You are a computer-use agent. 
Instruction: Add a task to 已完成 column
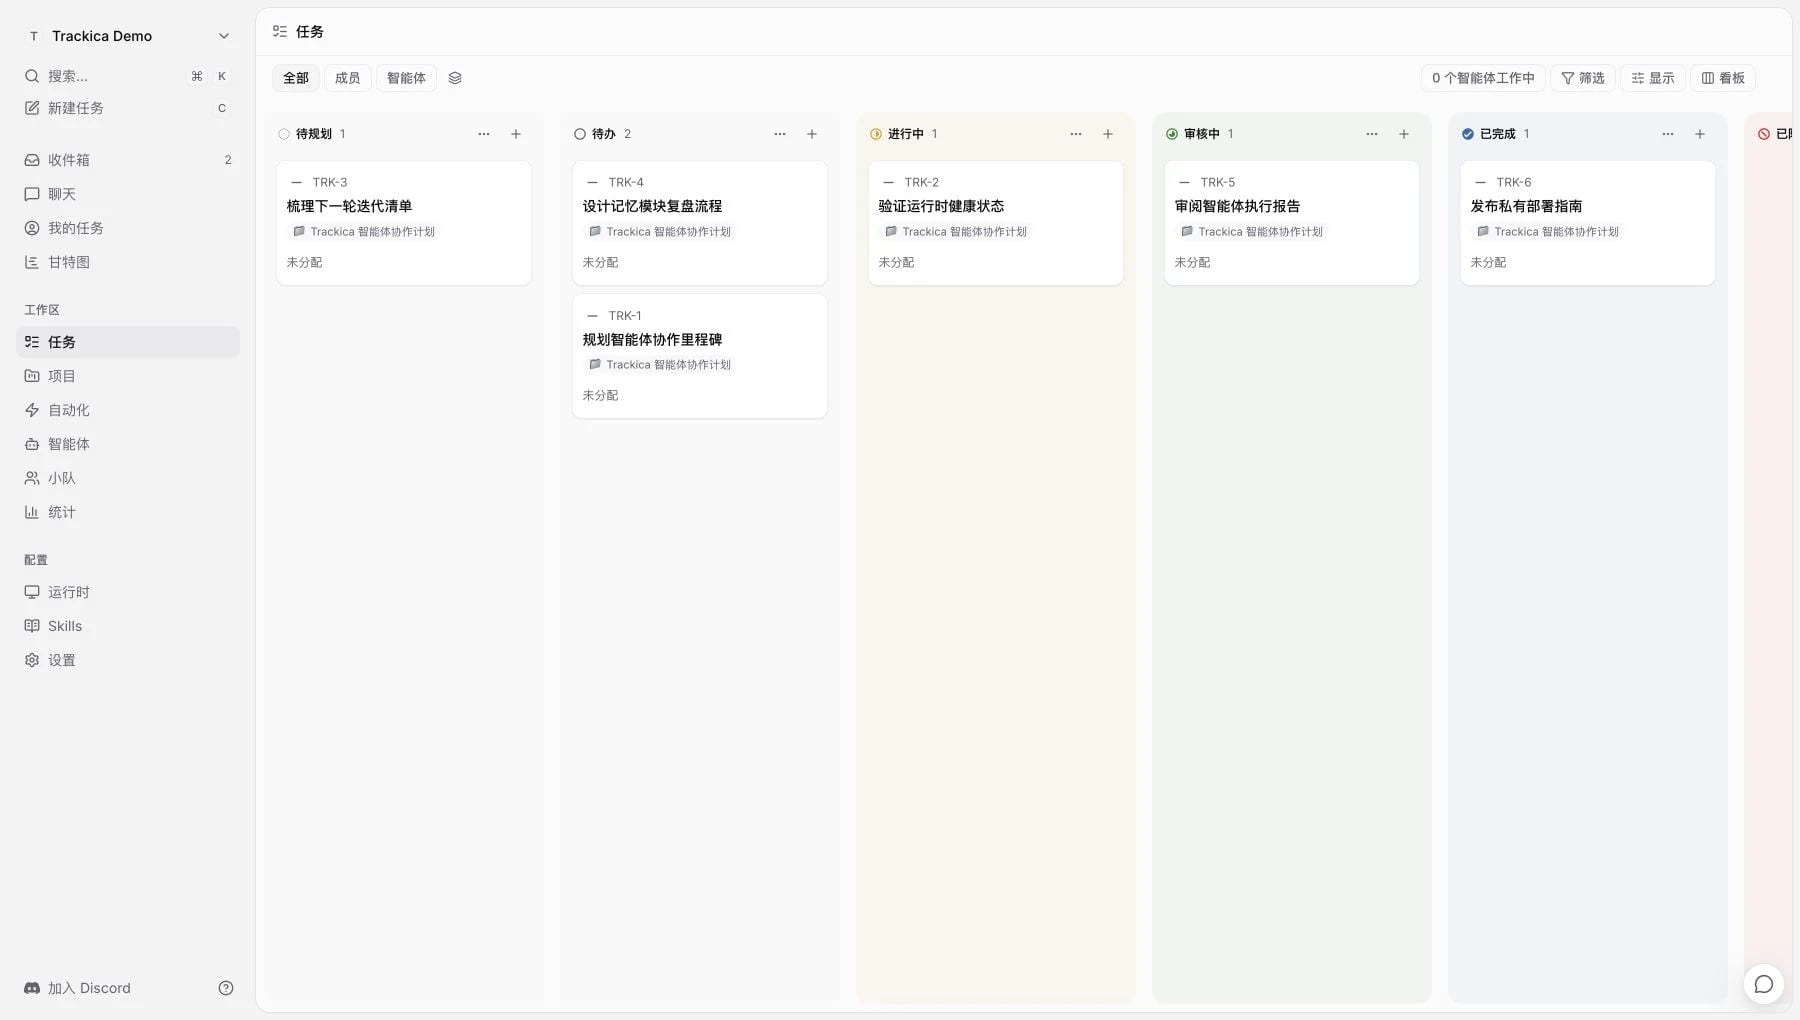coord(1700,134)
